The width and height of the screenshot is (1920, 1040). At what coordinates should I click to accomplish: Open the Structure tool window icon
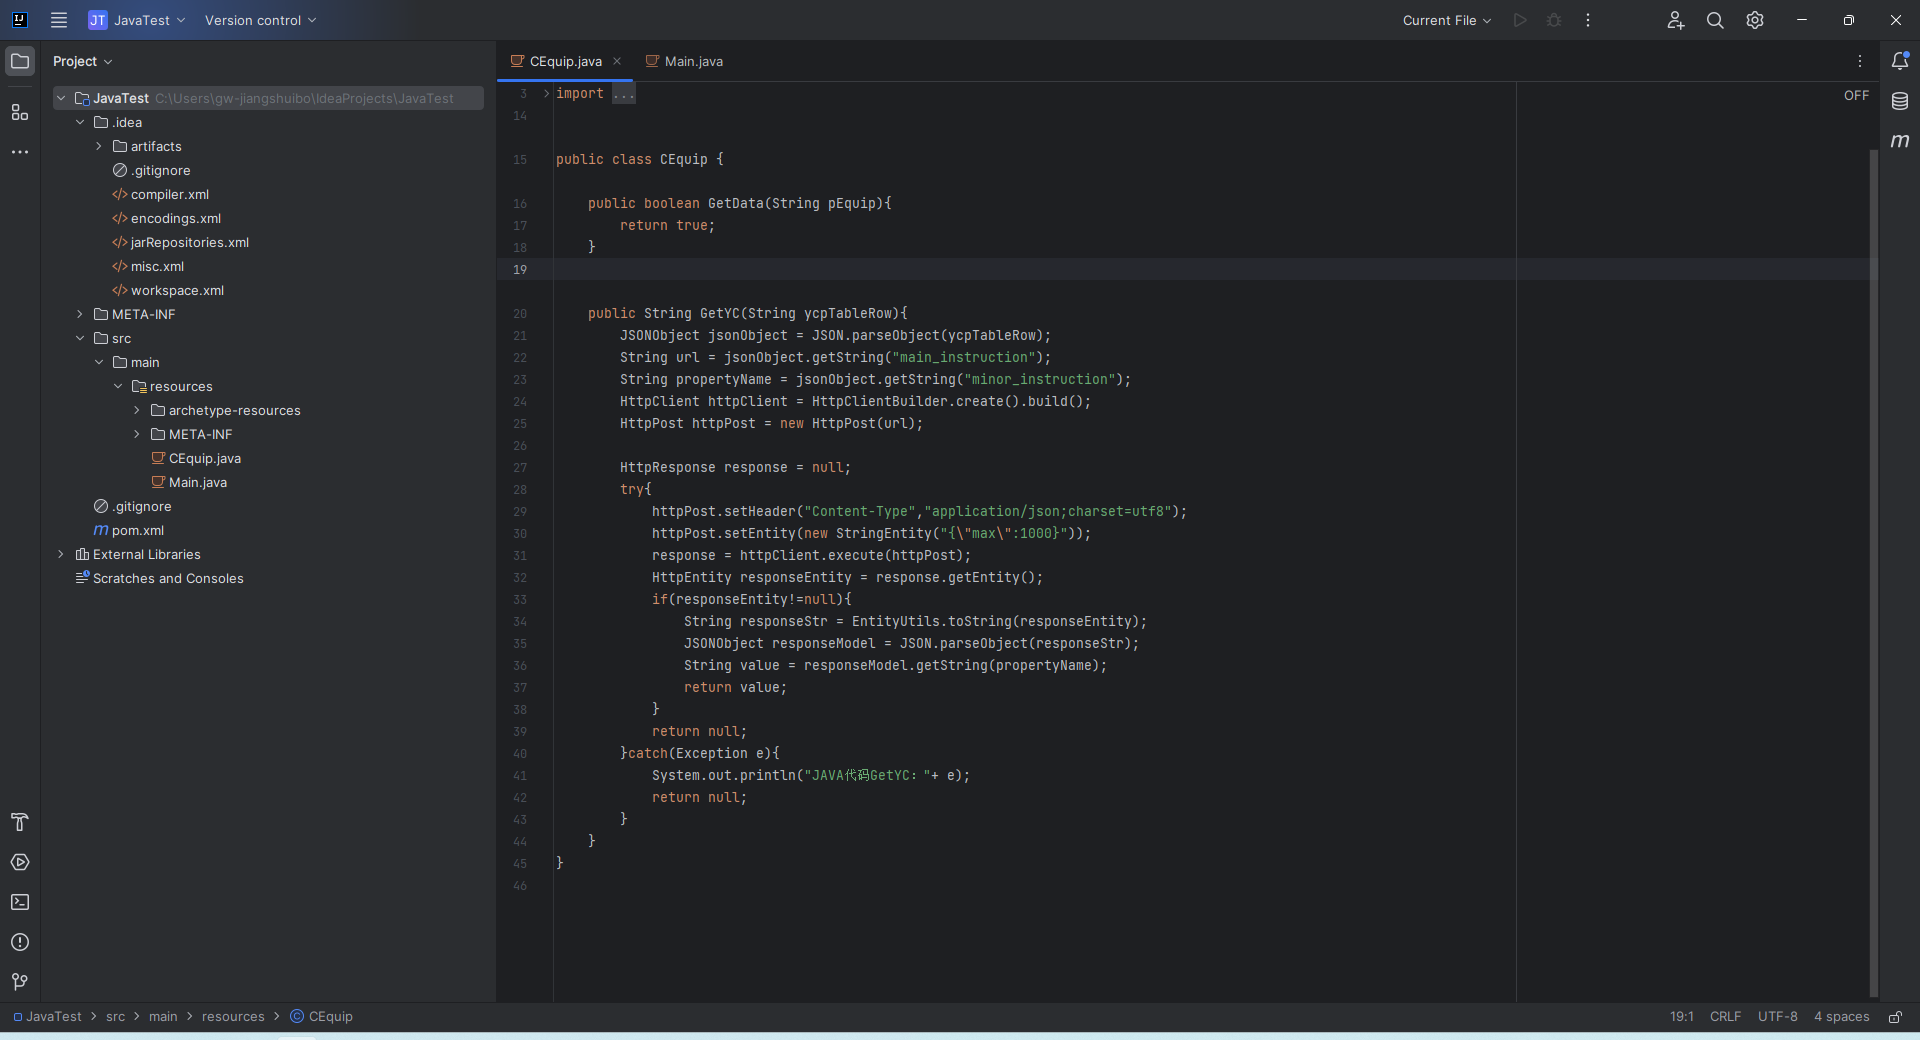point(20,112)
